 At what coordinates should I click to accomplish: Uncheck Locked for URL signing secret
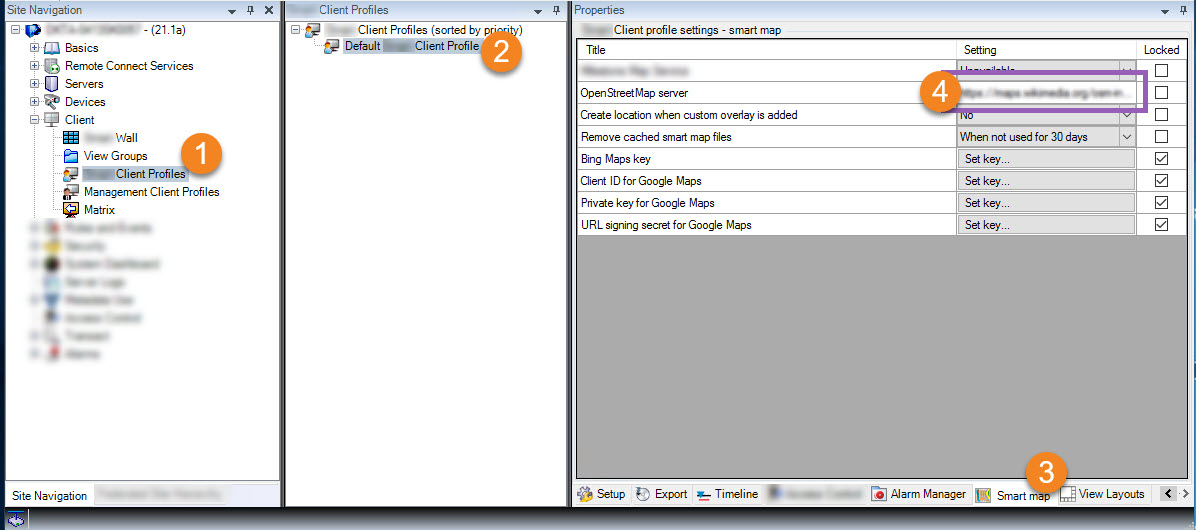1161,225
